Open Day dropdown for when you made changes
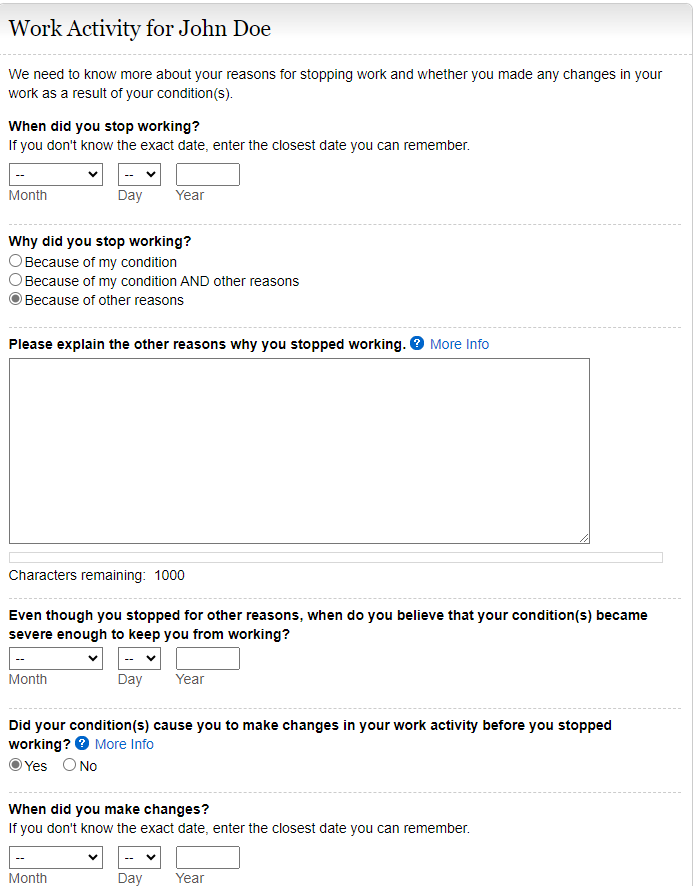The width and height of the screenshot is (696, 886). pyautogui.click(x=139, y=858)
